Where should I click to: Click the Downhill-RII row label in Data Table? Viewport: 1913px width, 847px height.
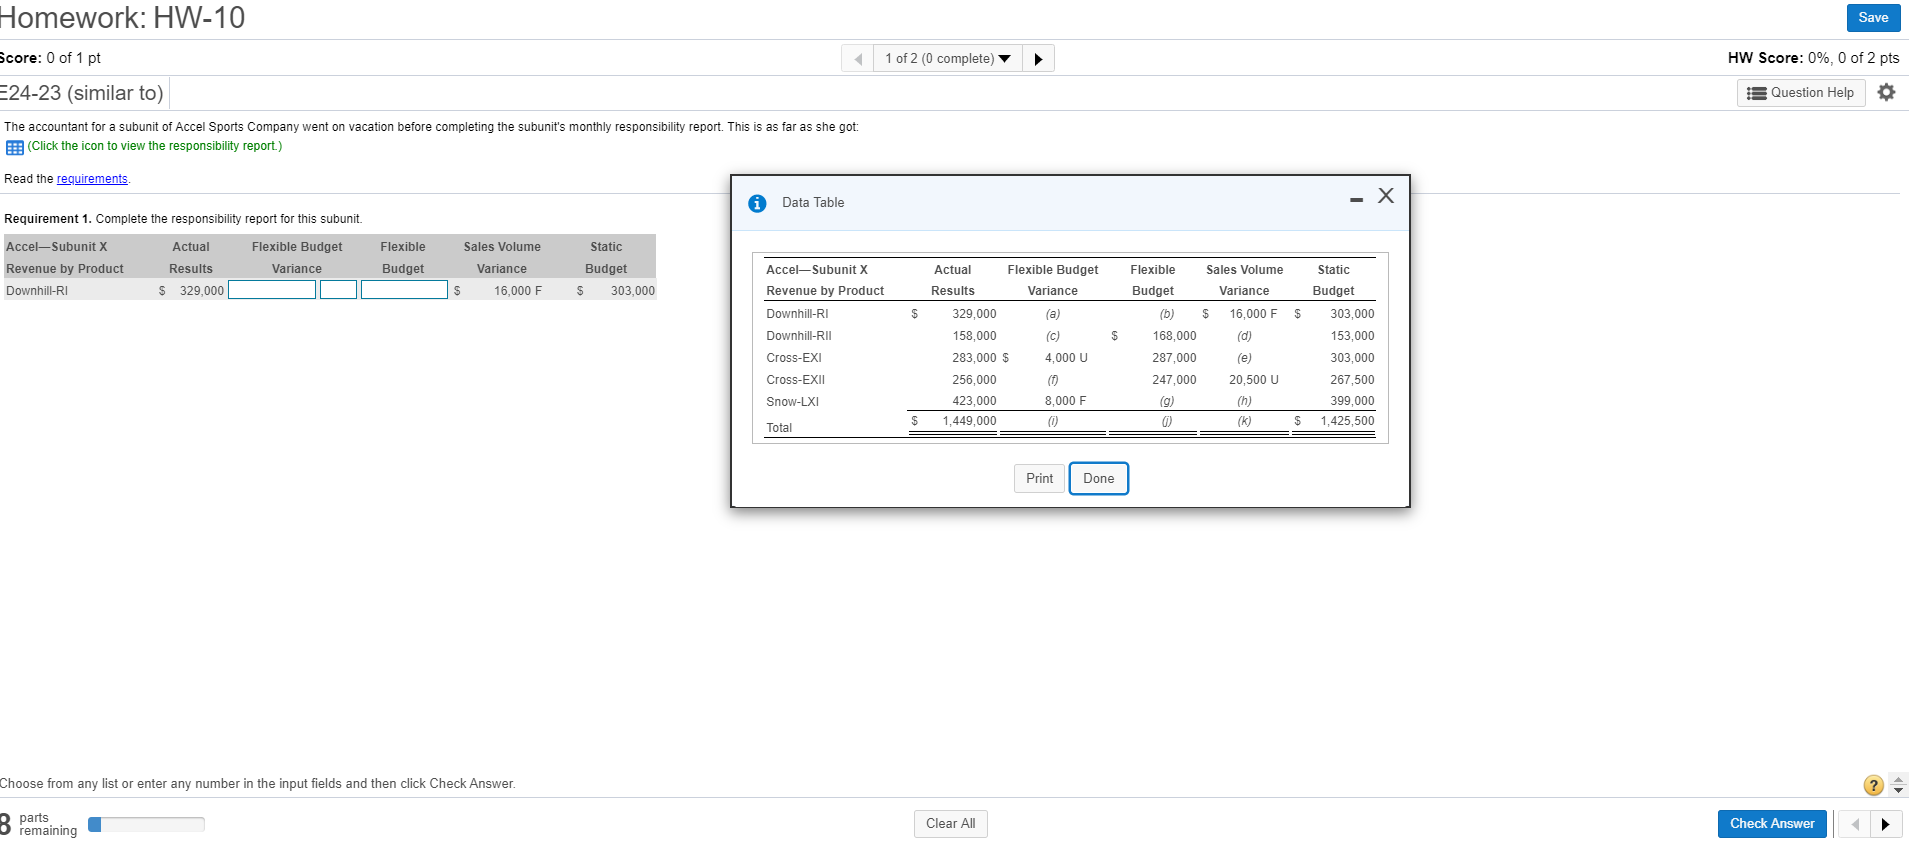coord(798,336)
